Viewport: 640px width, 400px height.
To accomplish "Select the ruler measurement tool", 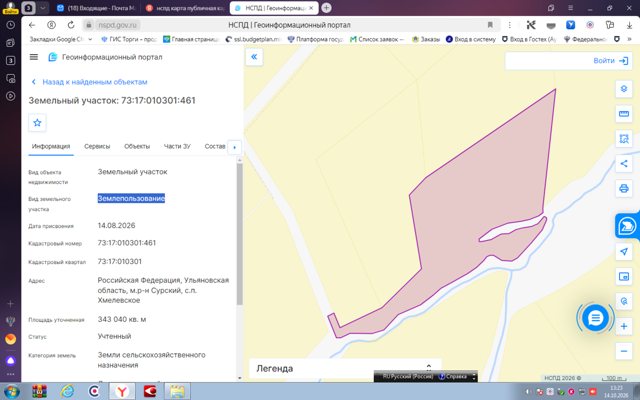I will (x=624, y=114).
